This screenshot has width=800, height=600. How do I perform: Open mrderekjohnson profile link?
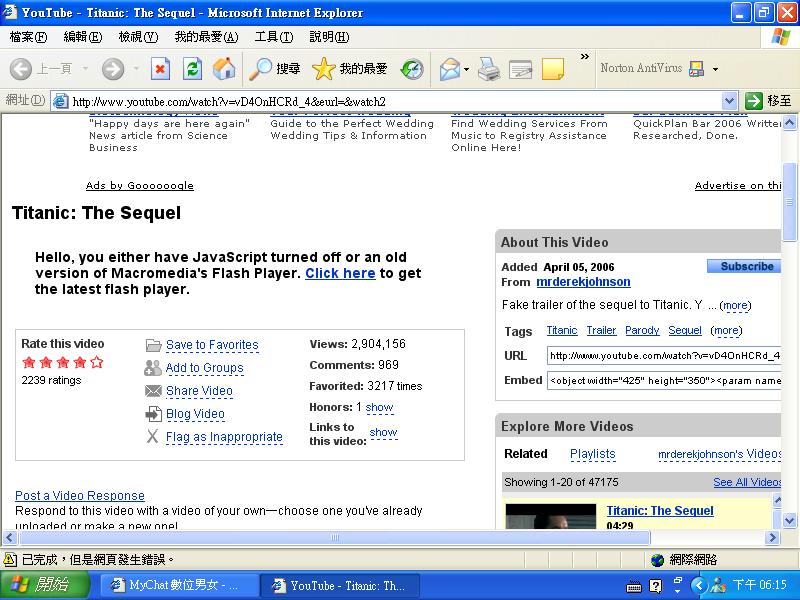(583, 282)
